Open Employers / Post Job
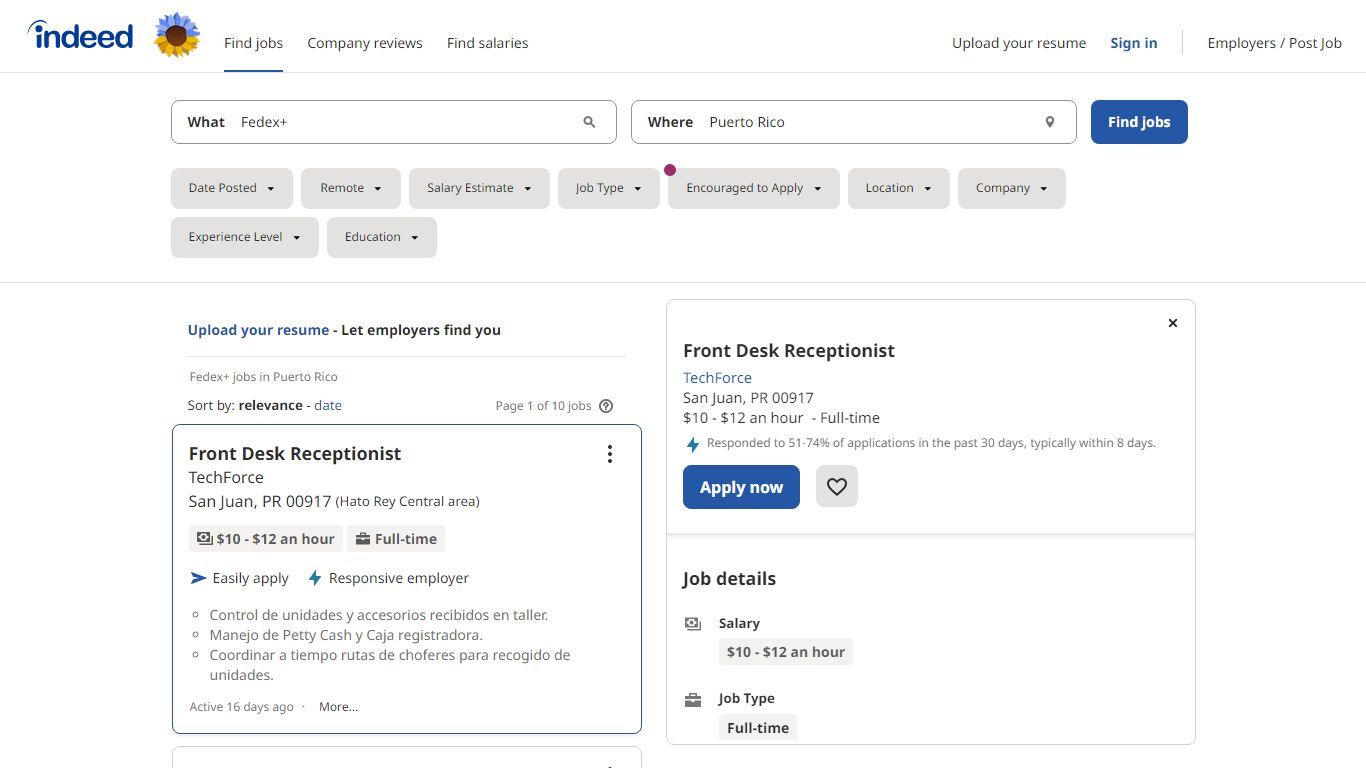The width and height of the screenshot is (1366, 768). pyautogui.click(x=1275, y=43)
